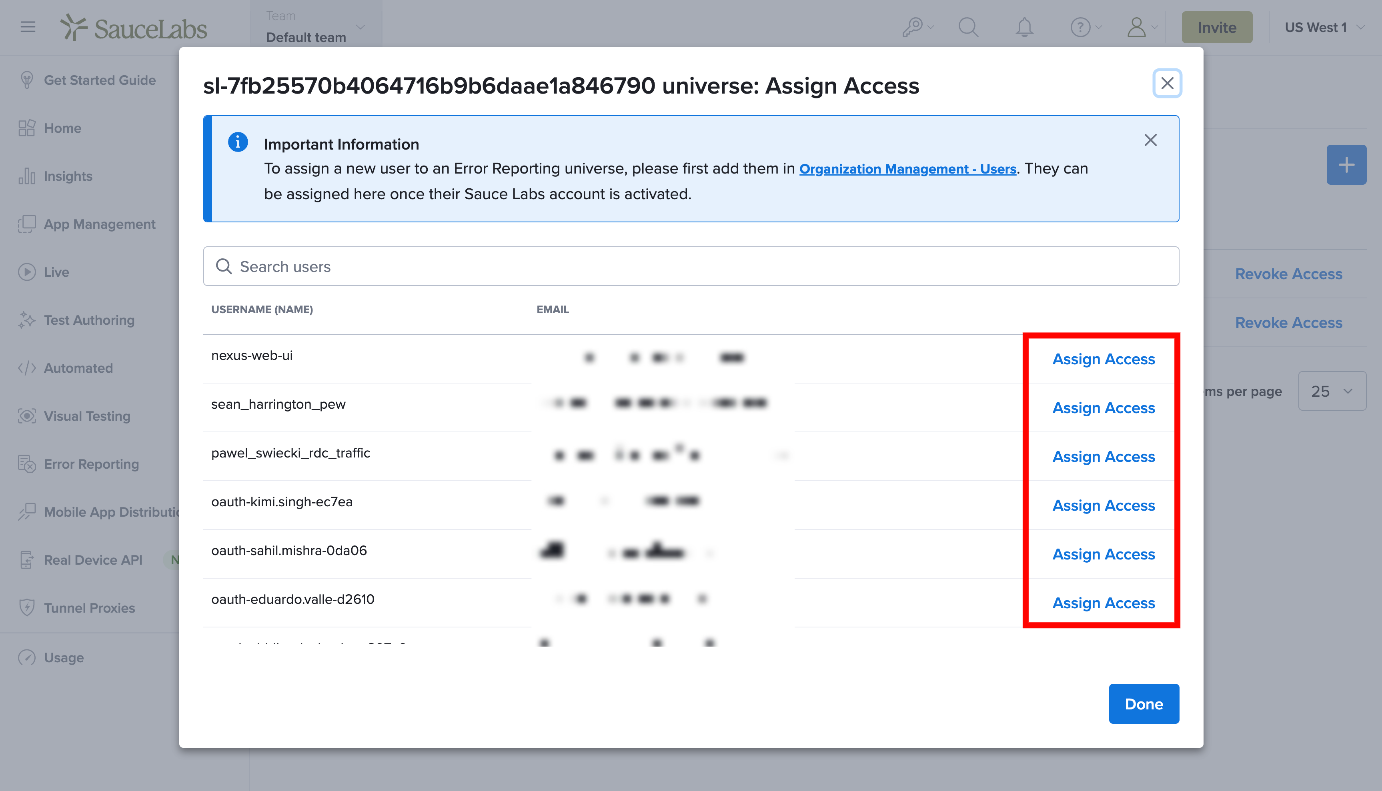Viewport: 1382px width, 791px height.
Task: Click the Mobile App Distribution icon
Action: coord(27,512)
